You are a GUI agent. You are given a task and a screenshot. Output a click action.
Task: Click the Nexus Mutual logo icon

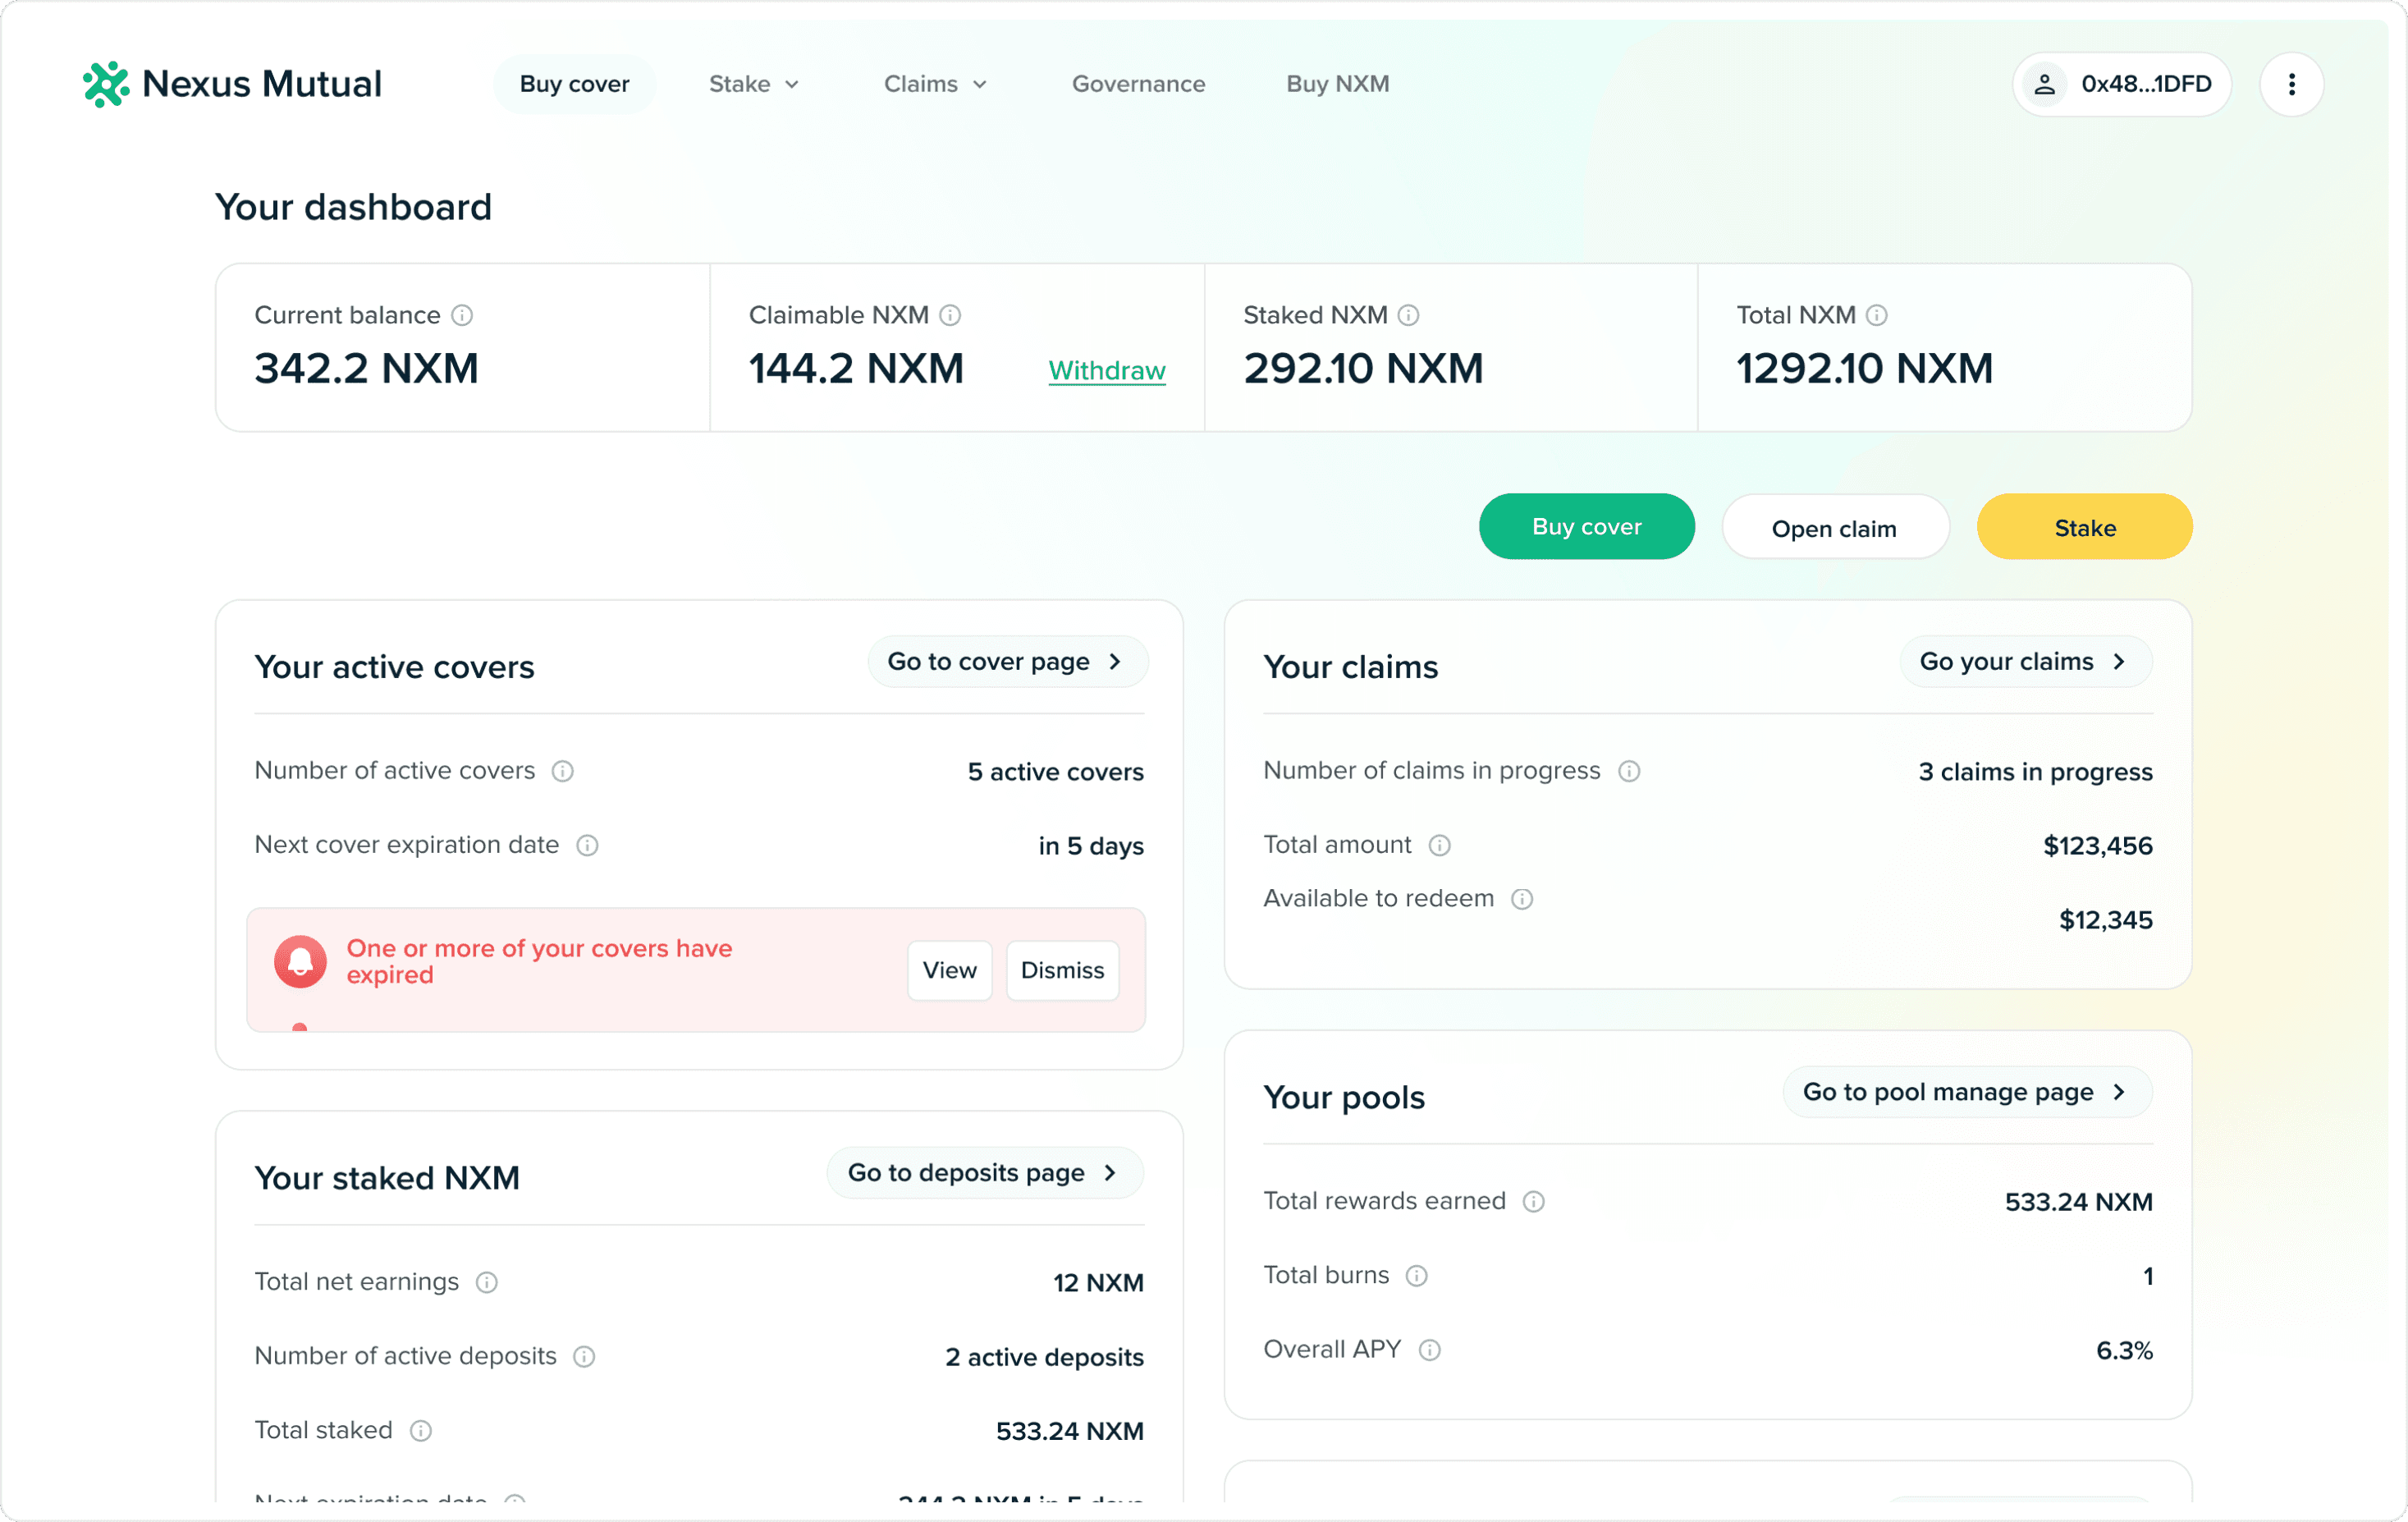(105, 84)
